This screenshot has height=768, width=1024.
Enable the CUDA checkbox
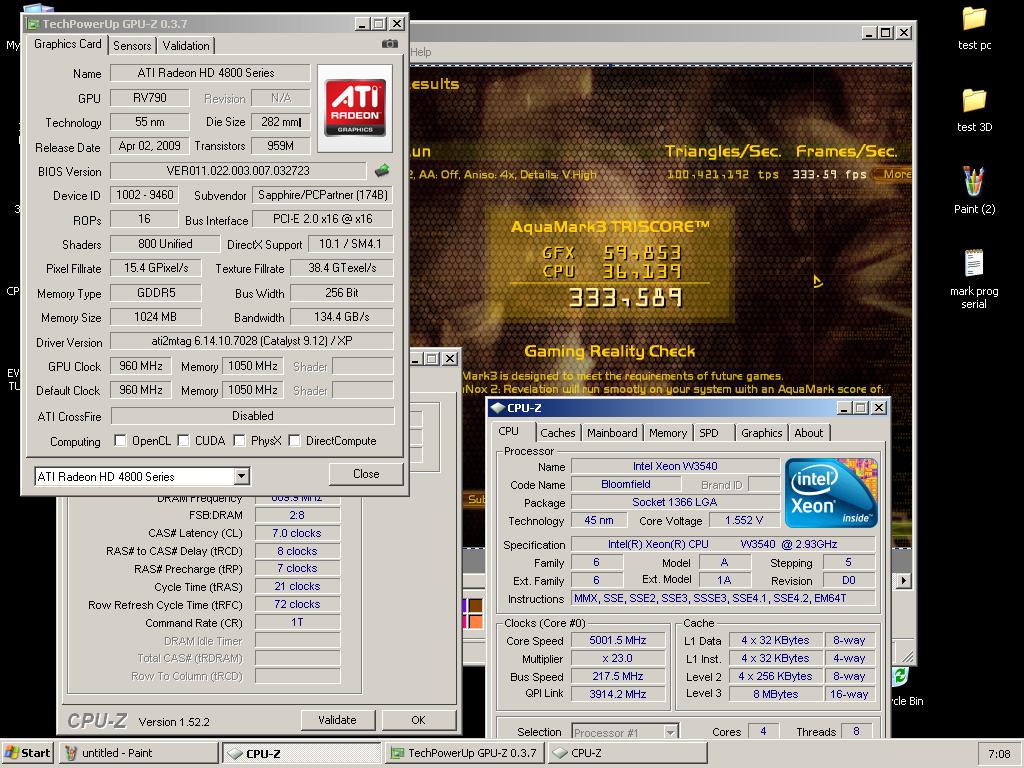pos(184,441)
